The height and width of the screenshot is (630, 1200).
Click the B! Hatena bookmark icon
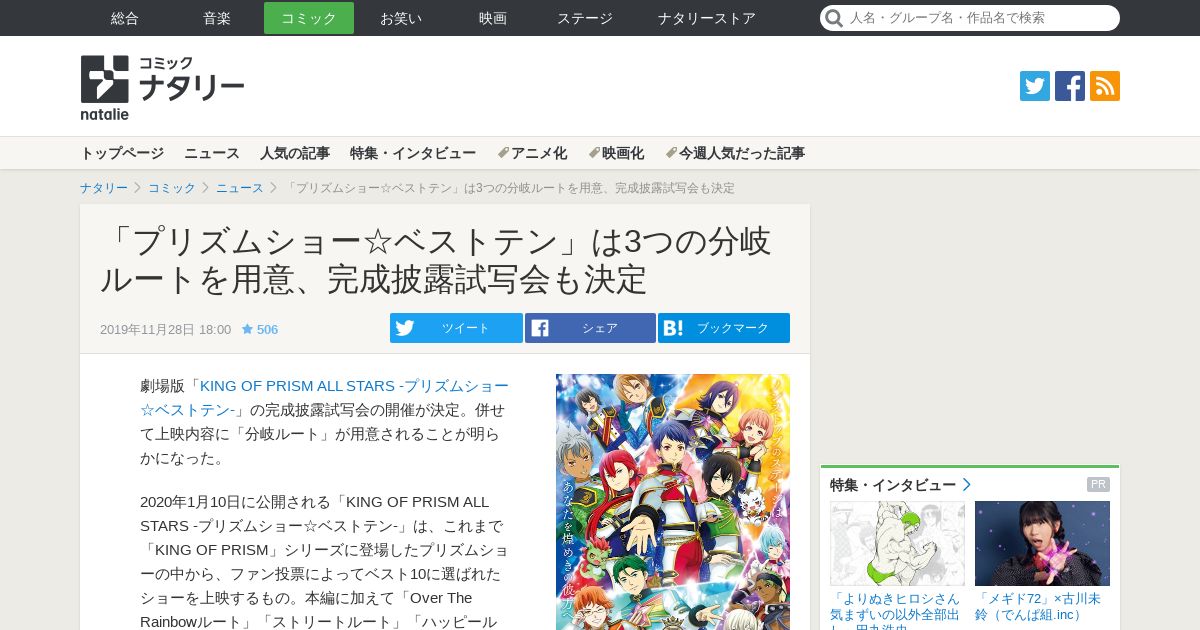[x=673, y=328]
